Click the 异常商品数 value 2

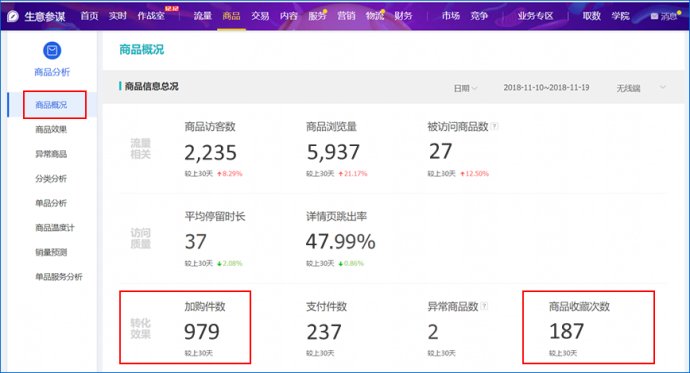click(x=433, y=332)
